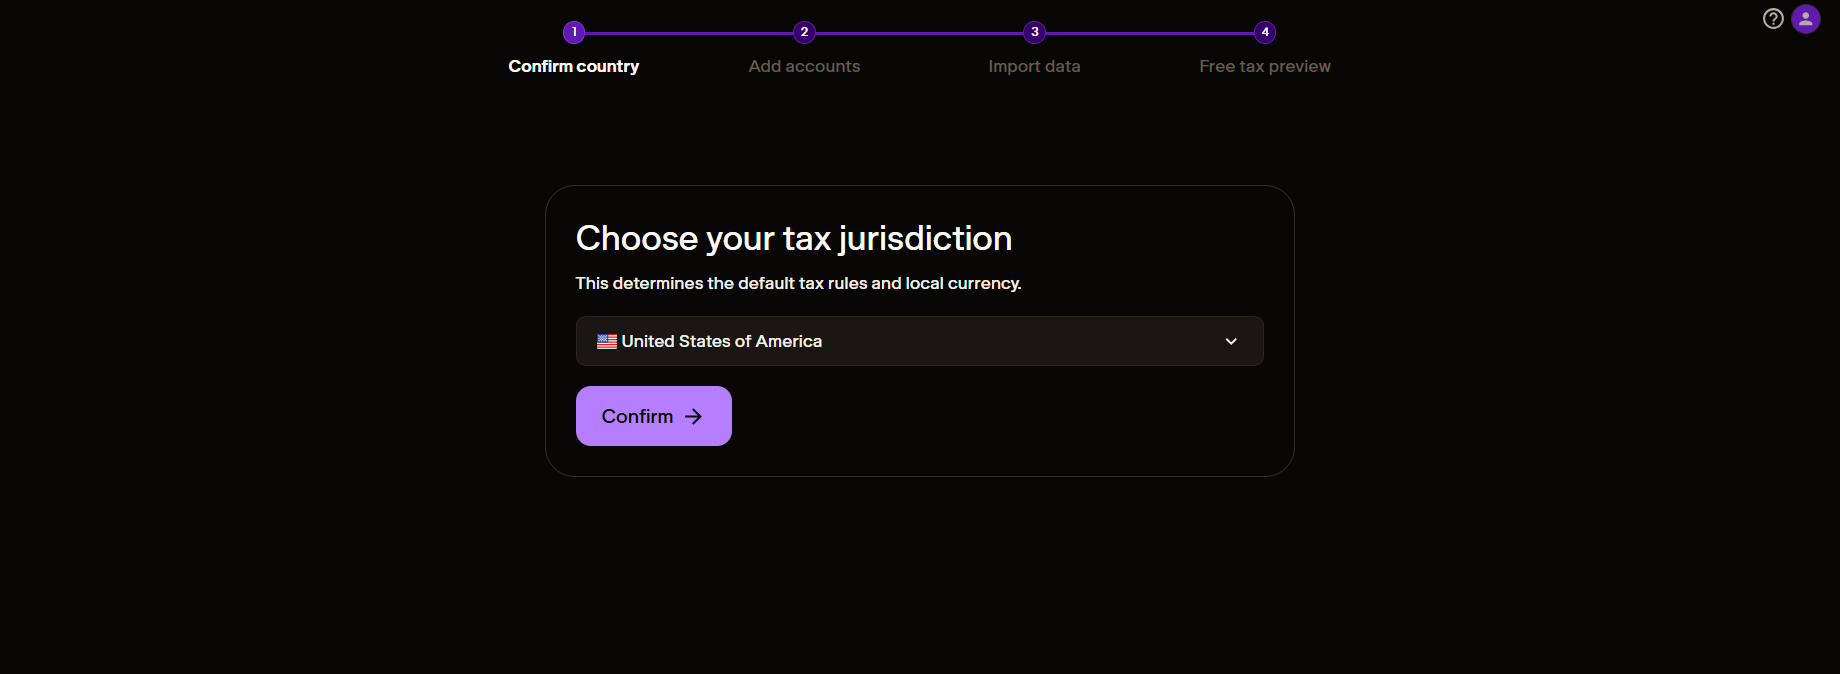This screenshot has height=674, width=1840.
Task: Click the chevron on the country selector
Action: pos(1231,341)
